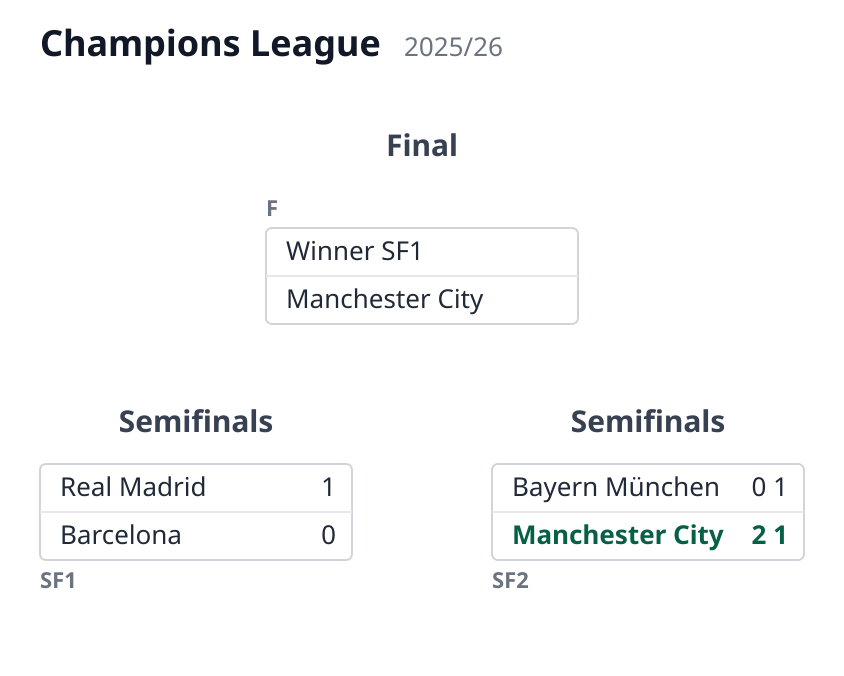Open the Winner SF1 final slot
The image size is (844, 676).
[422, 252]
